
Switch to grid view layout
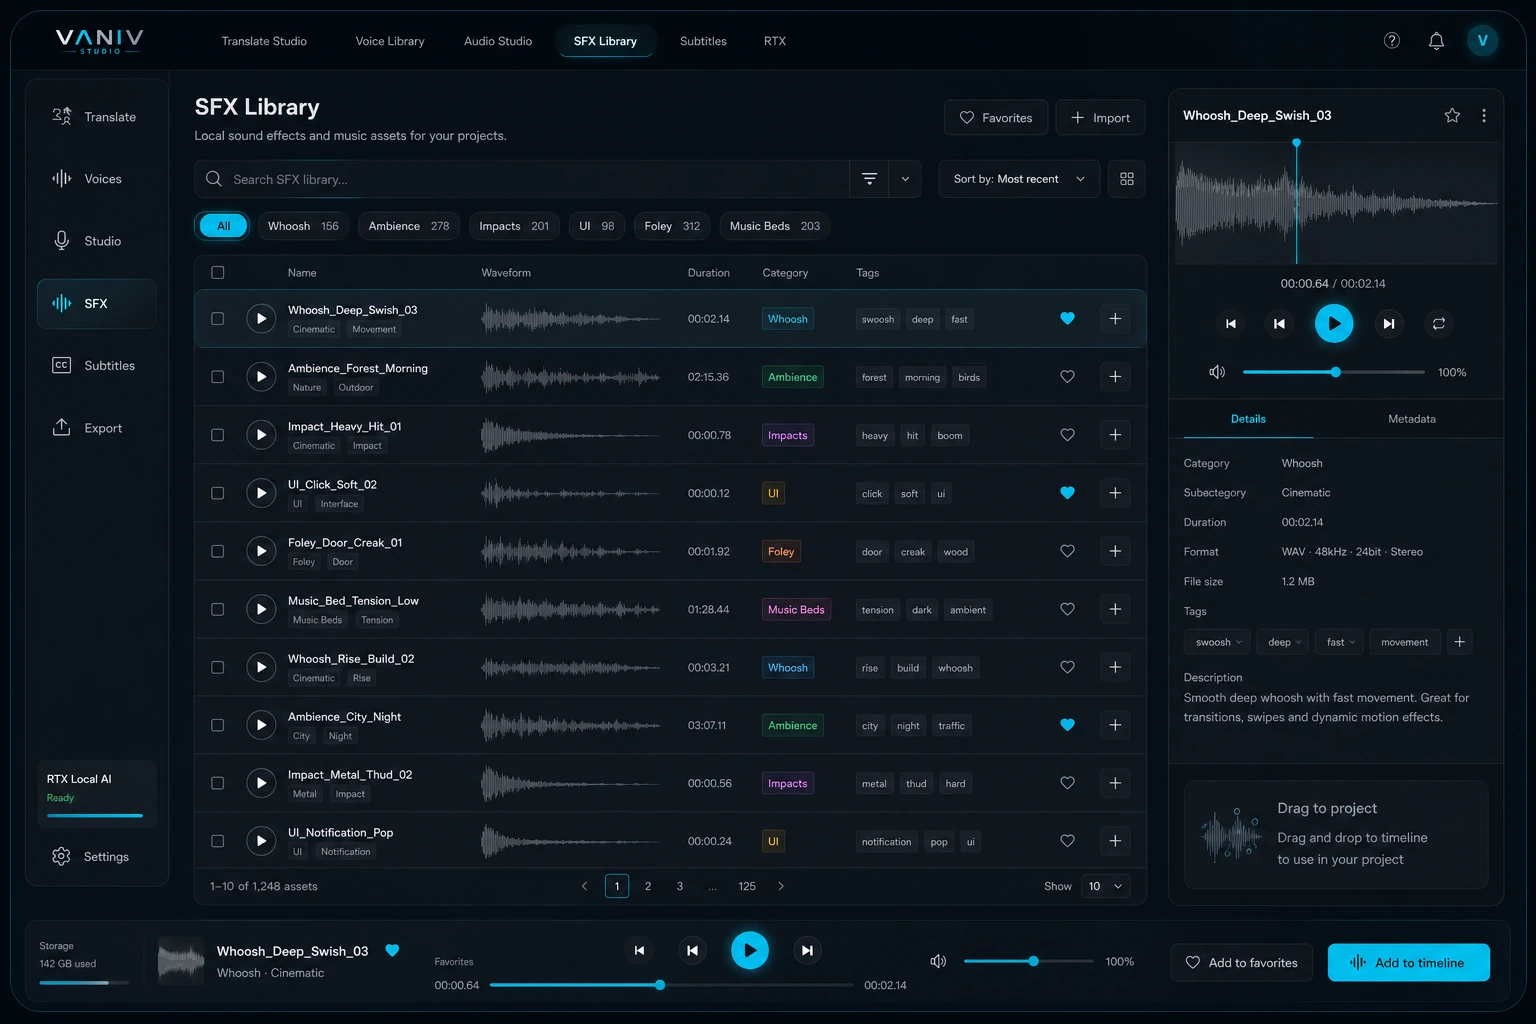(x=1126, y=178)
